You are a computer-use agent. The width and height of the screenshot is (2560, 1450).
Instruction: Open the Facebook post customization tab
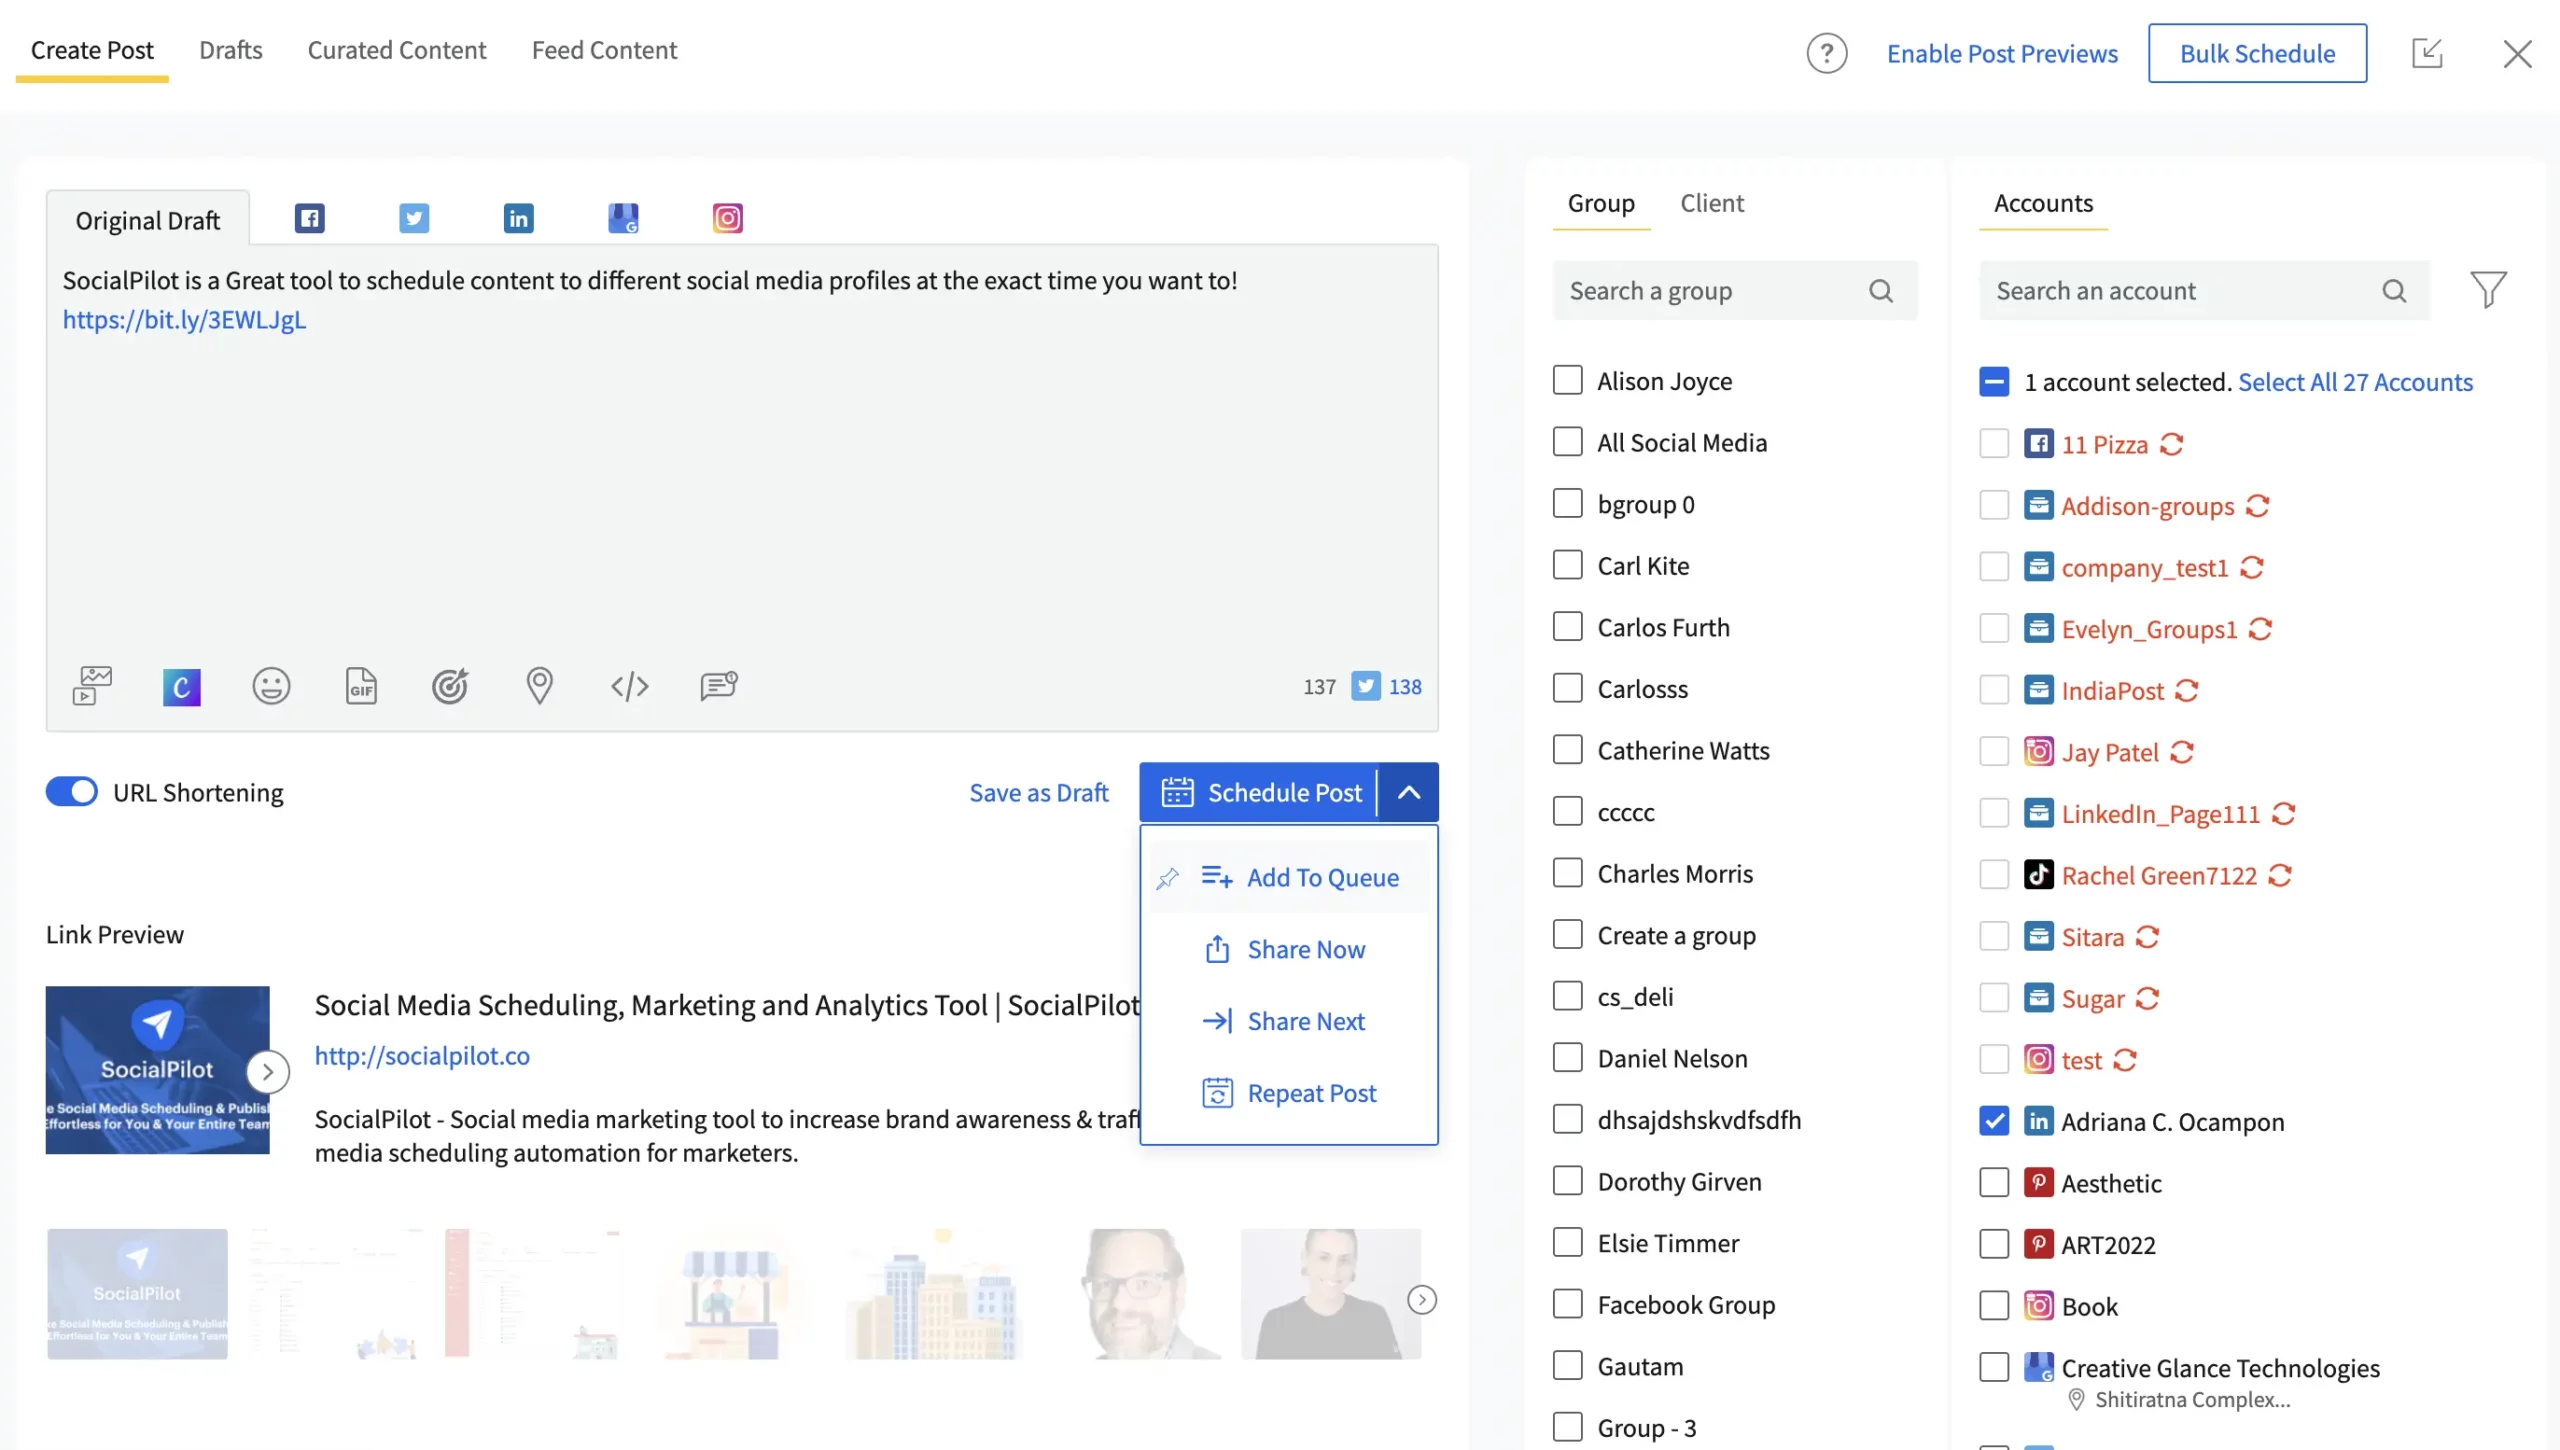click(309, 218)
